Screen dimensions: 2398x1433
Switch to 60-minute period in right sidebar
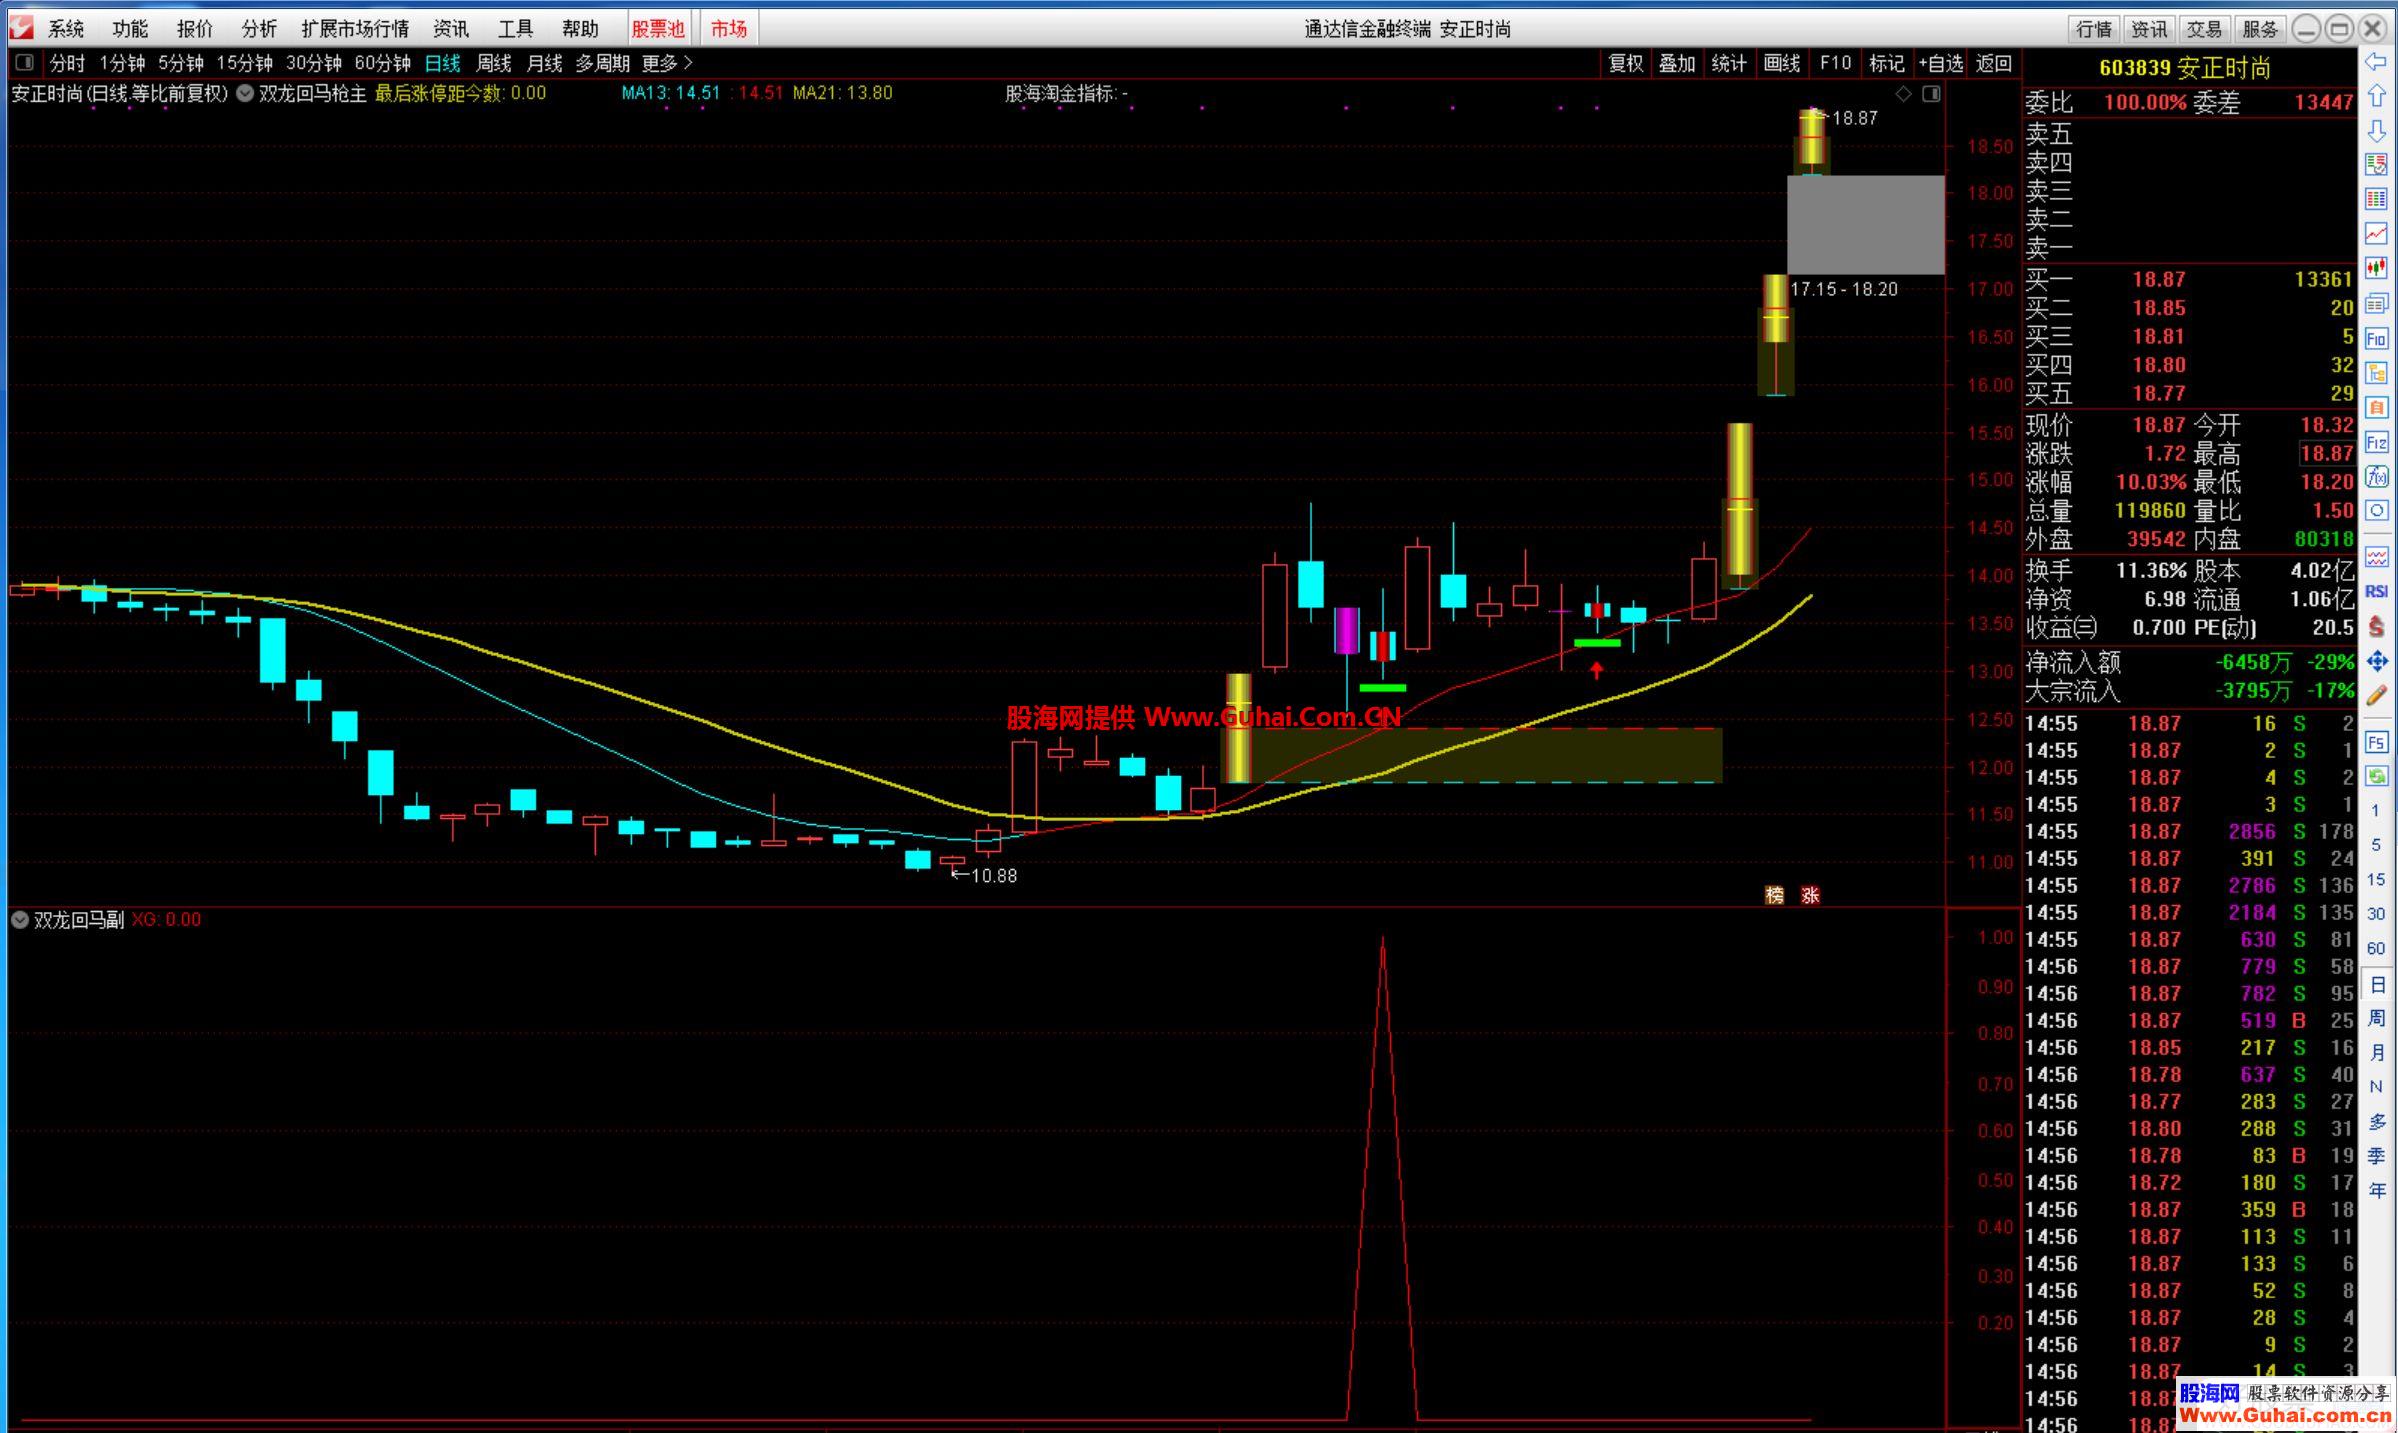tap(2376, 948)
